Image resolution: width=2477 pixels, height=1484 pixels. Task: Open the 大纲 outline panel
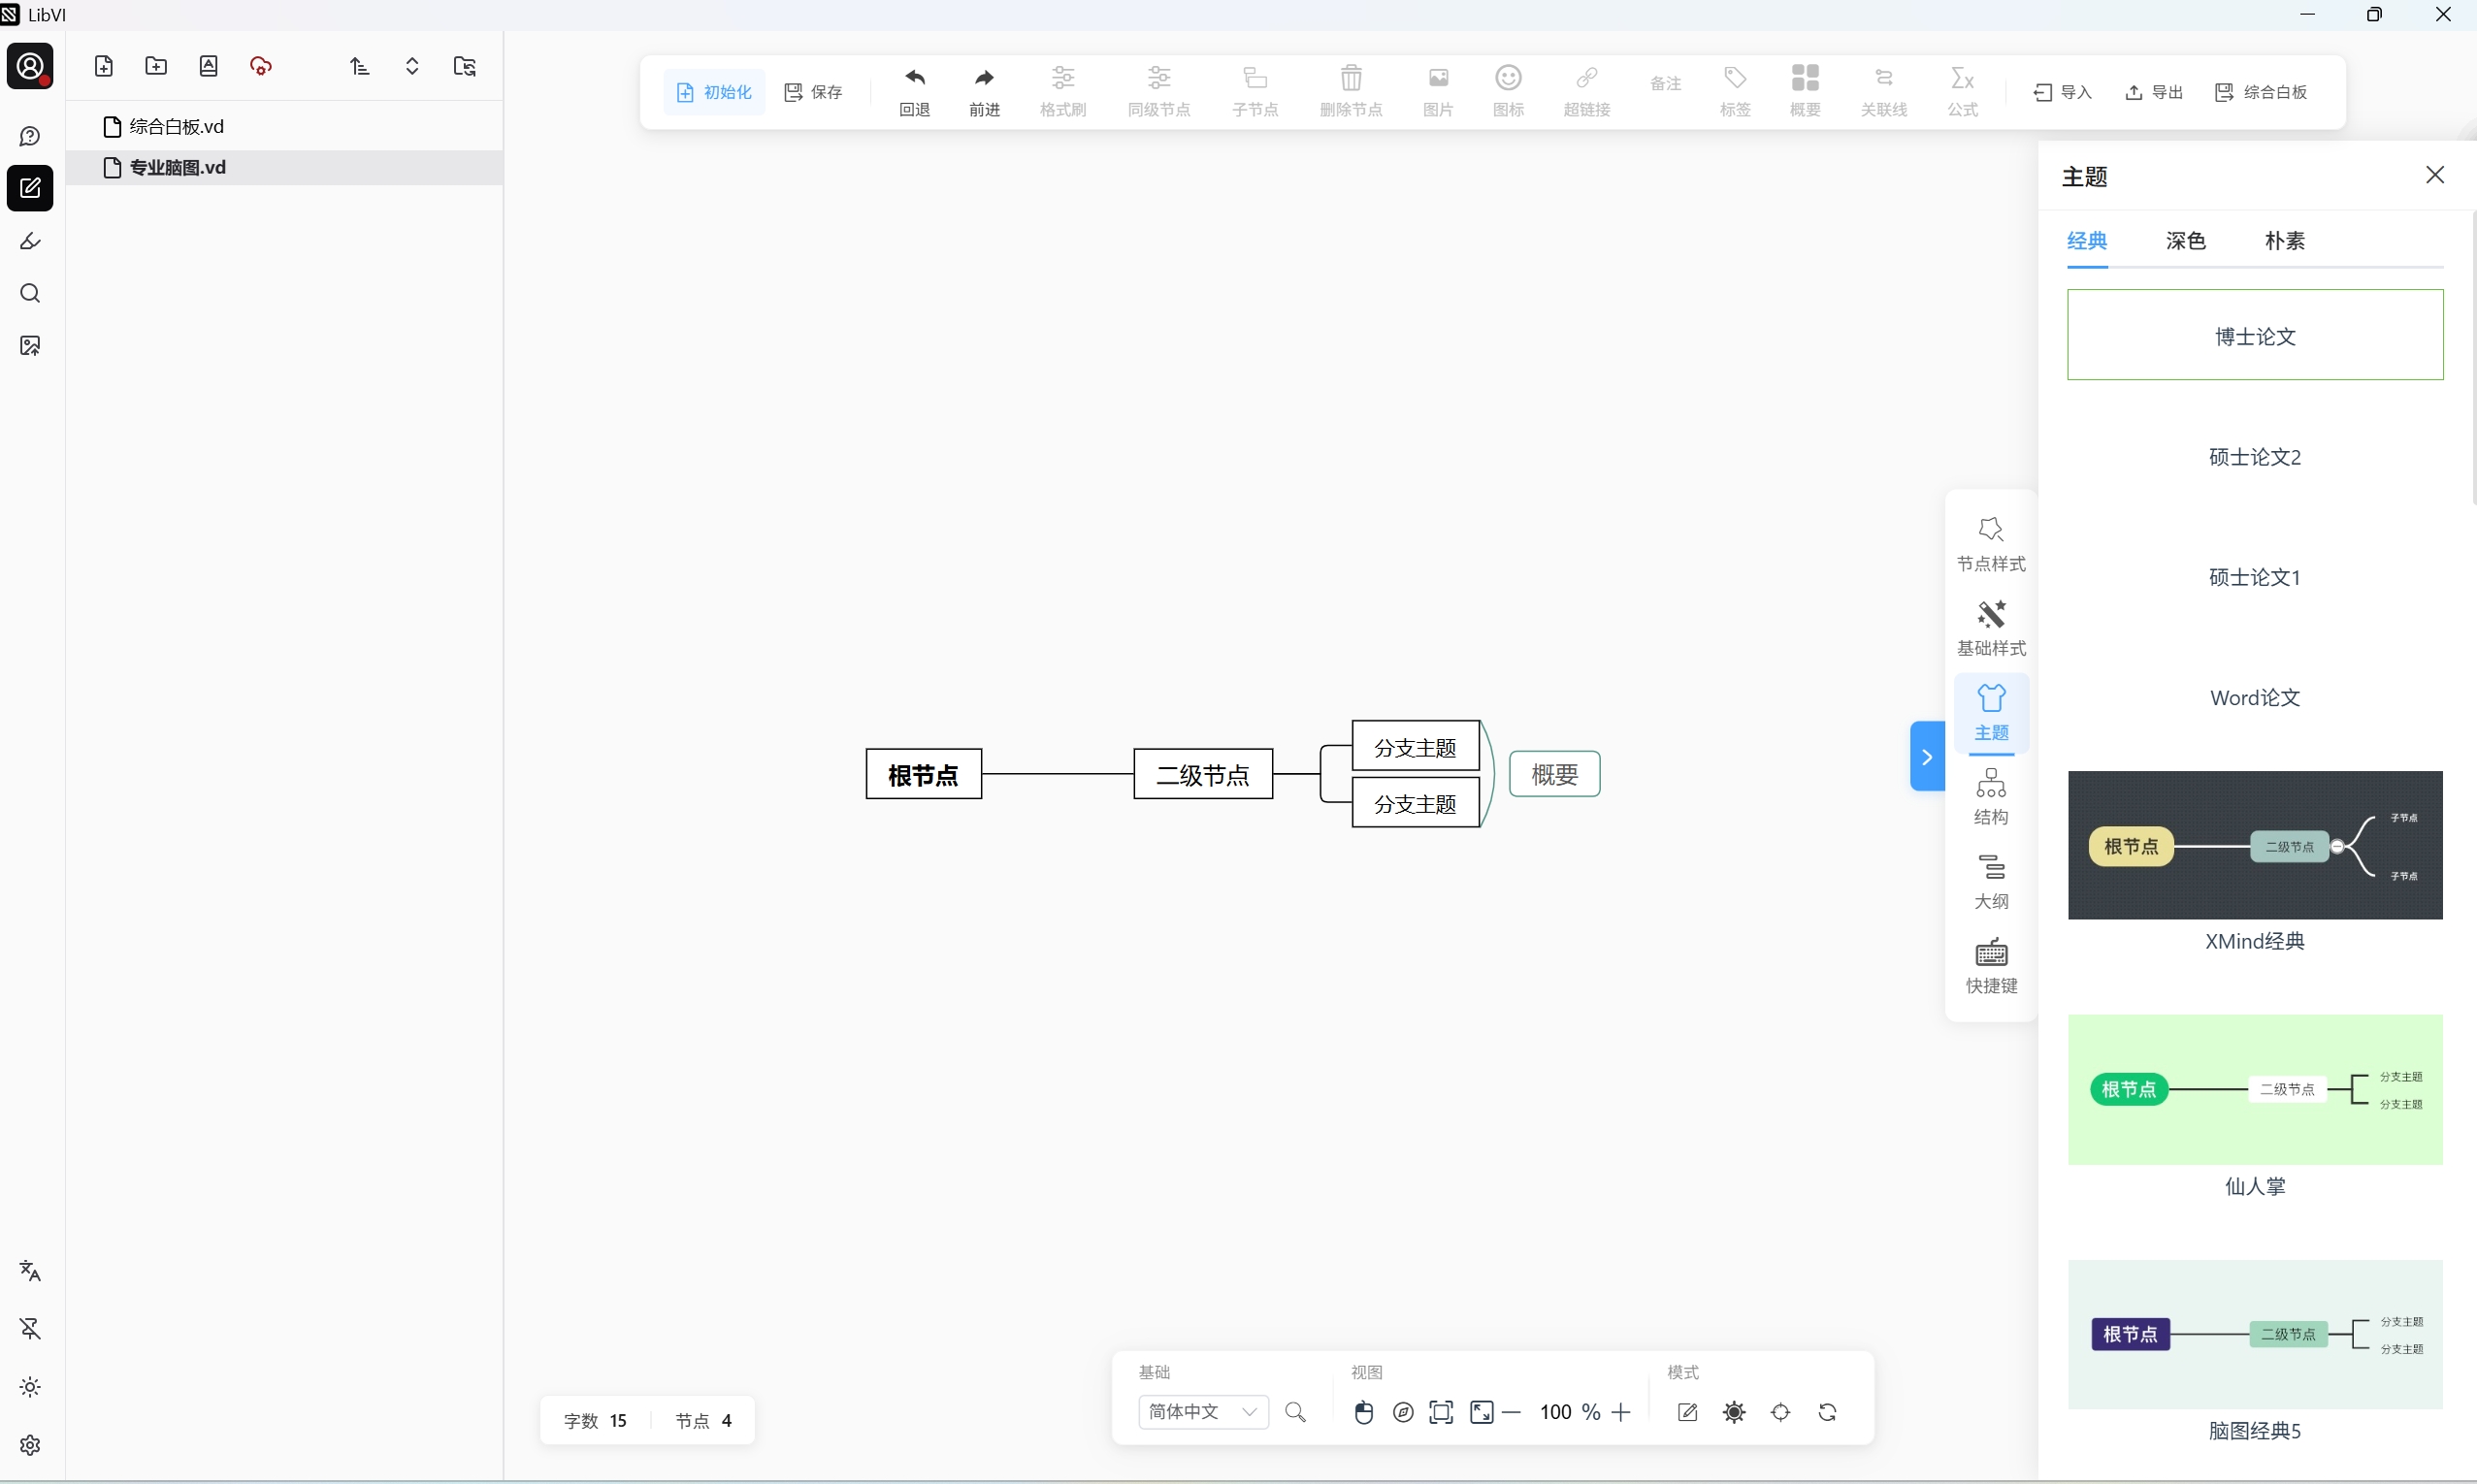point(1991,881)
